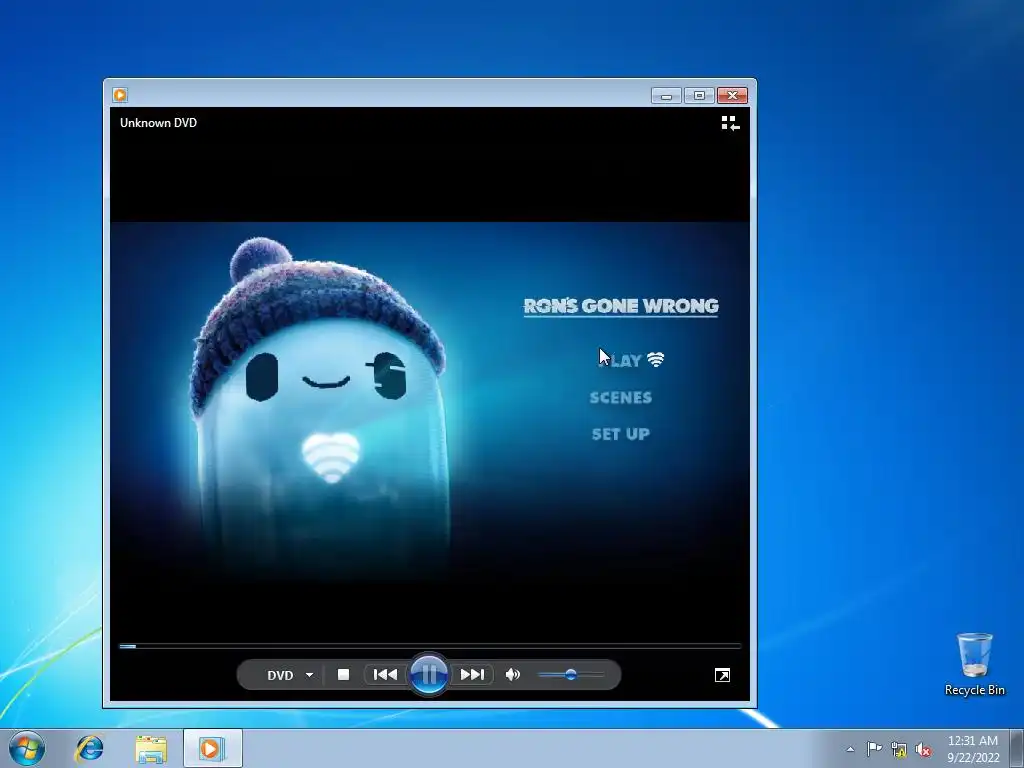1024x768 pixels.
Task: Select SET UP in the DVD menu
Action: [620, 434]
